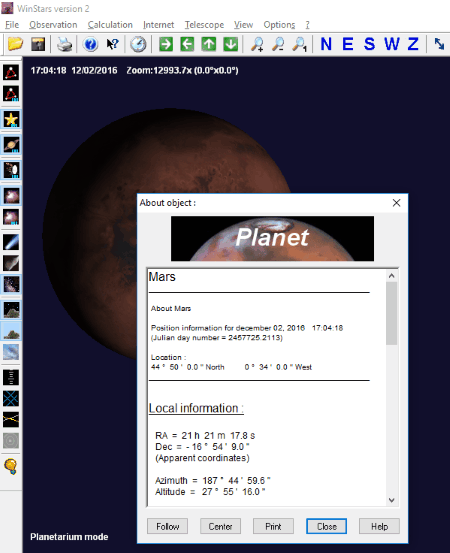Click the Mars title in info panel
Image resolution: width=450 pixels, height=553 pixels.
[x=162, y=277]
